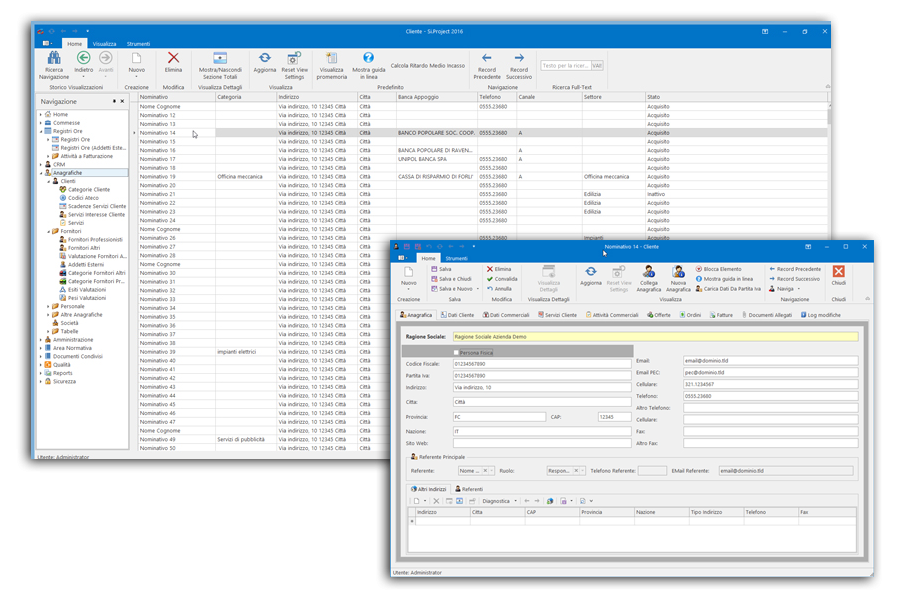Click the Ragione Sociale input field
The width and height of the screenshot is (905, 598).
pos(655,337)
